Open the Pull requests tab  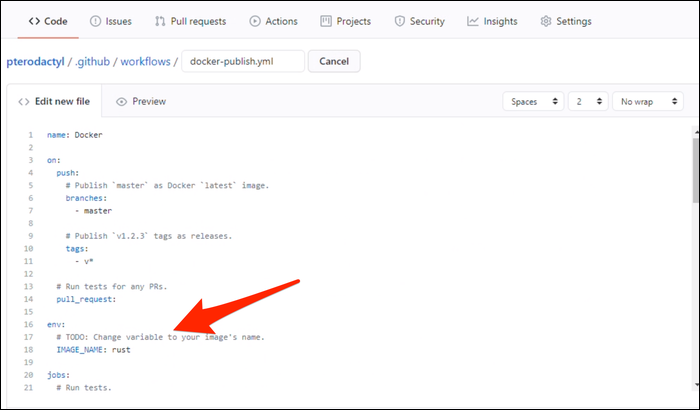(190, 21)
